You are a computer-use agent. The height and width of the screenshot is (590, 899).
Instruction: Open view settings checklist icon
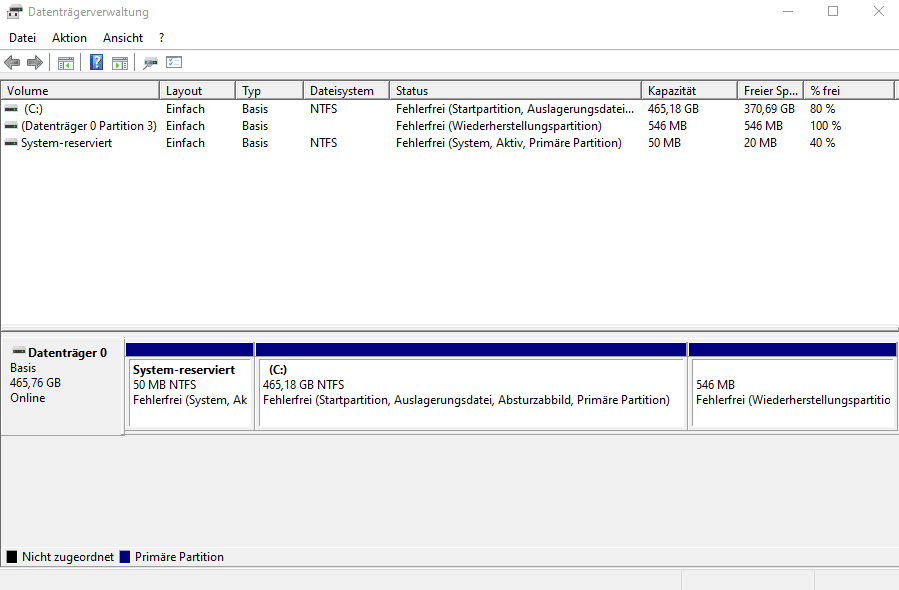174,62
